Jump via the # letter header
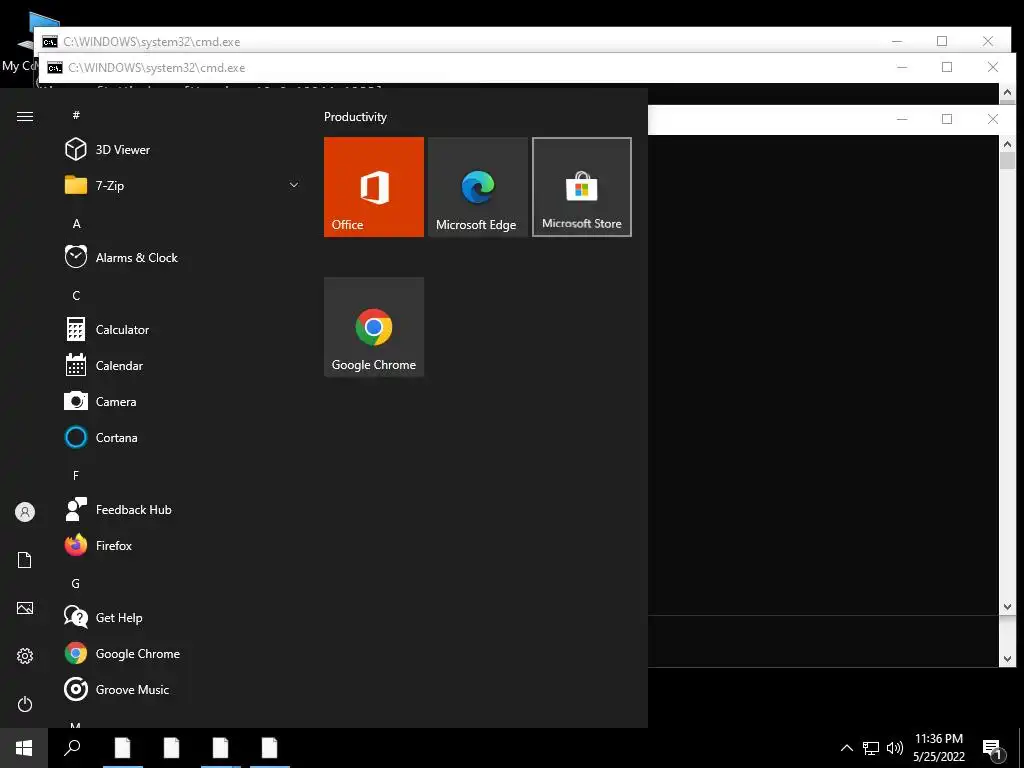 [x=76, y=115]
